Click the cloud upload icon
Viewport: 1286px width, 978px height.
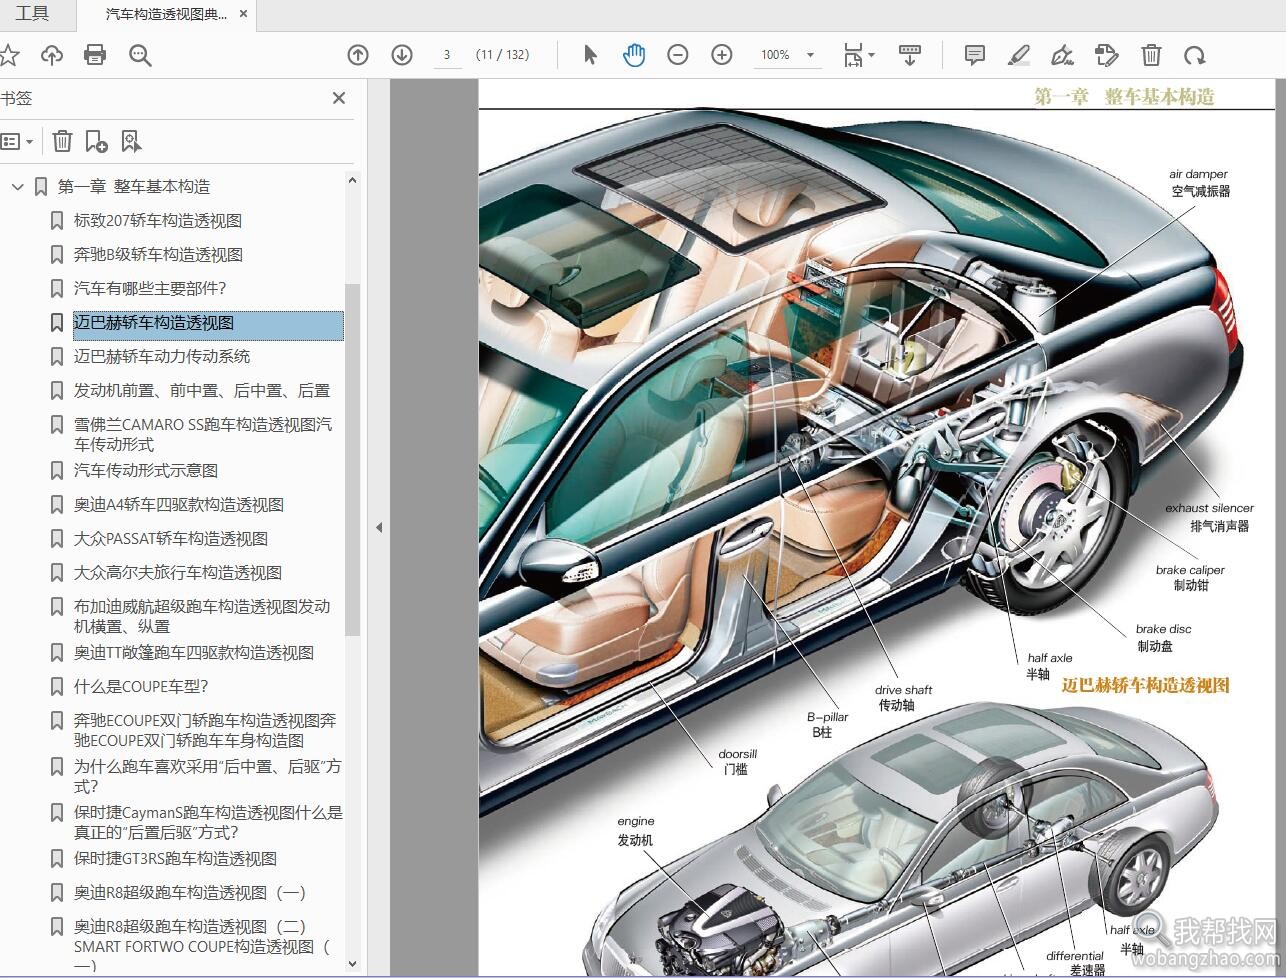(x=51, y=55)
